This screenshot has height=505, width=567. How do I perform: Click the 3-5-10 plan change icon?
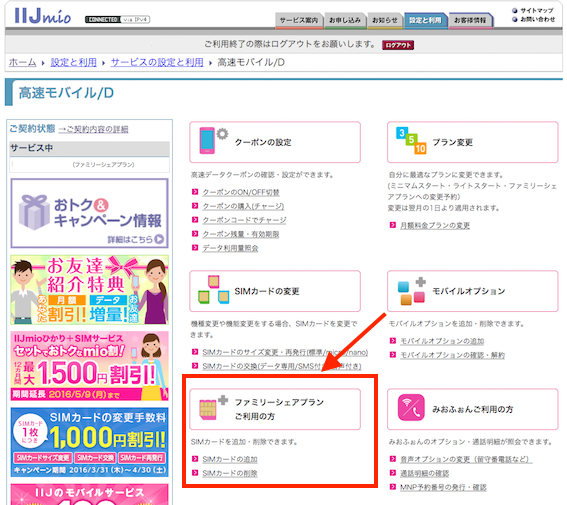(411, 141)
